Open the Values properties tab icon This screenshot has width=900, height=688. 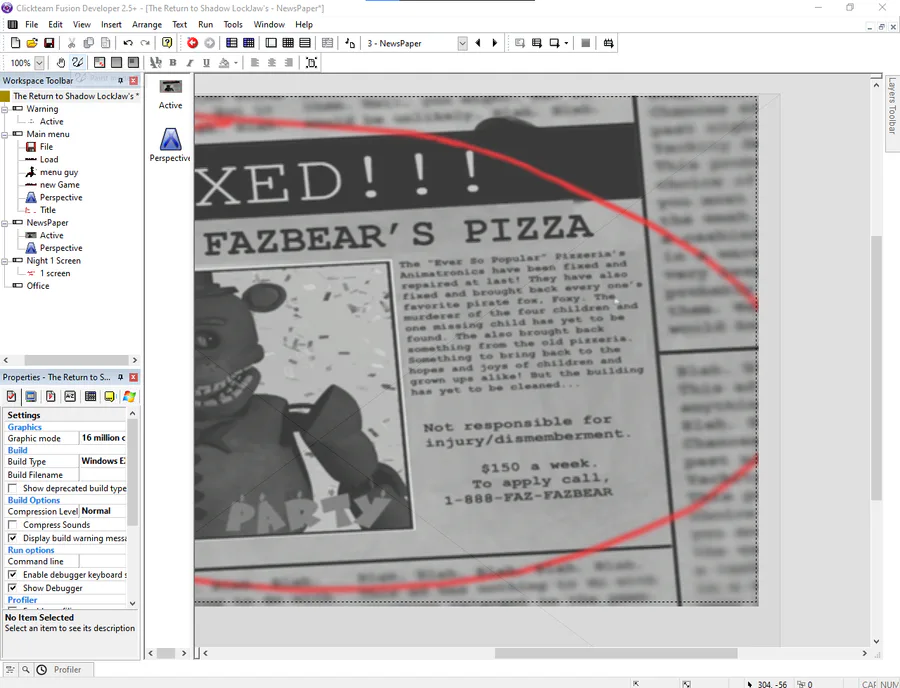(x=70, y=397)
